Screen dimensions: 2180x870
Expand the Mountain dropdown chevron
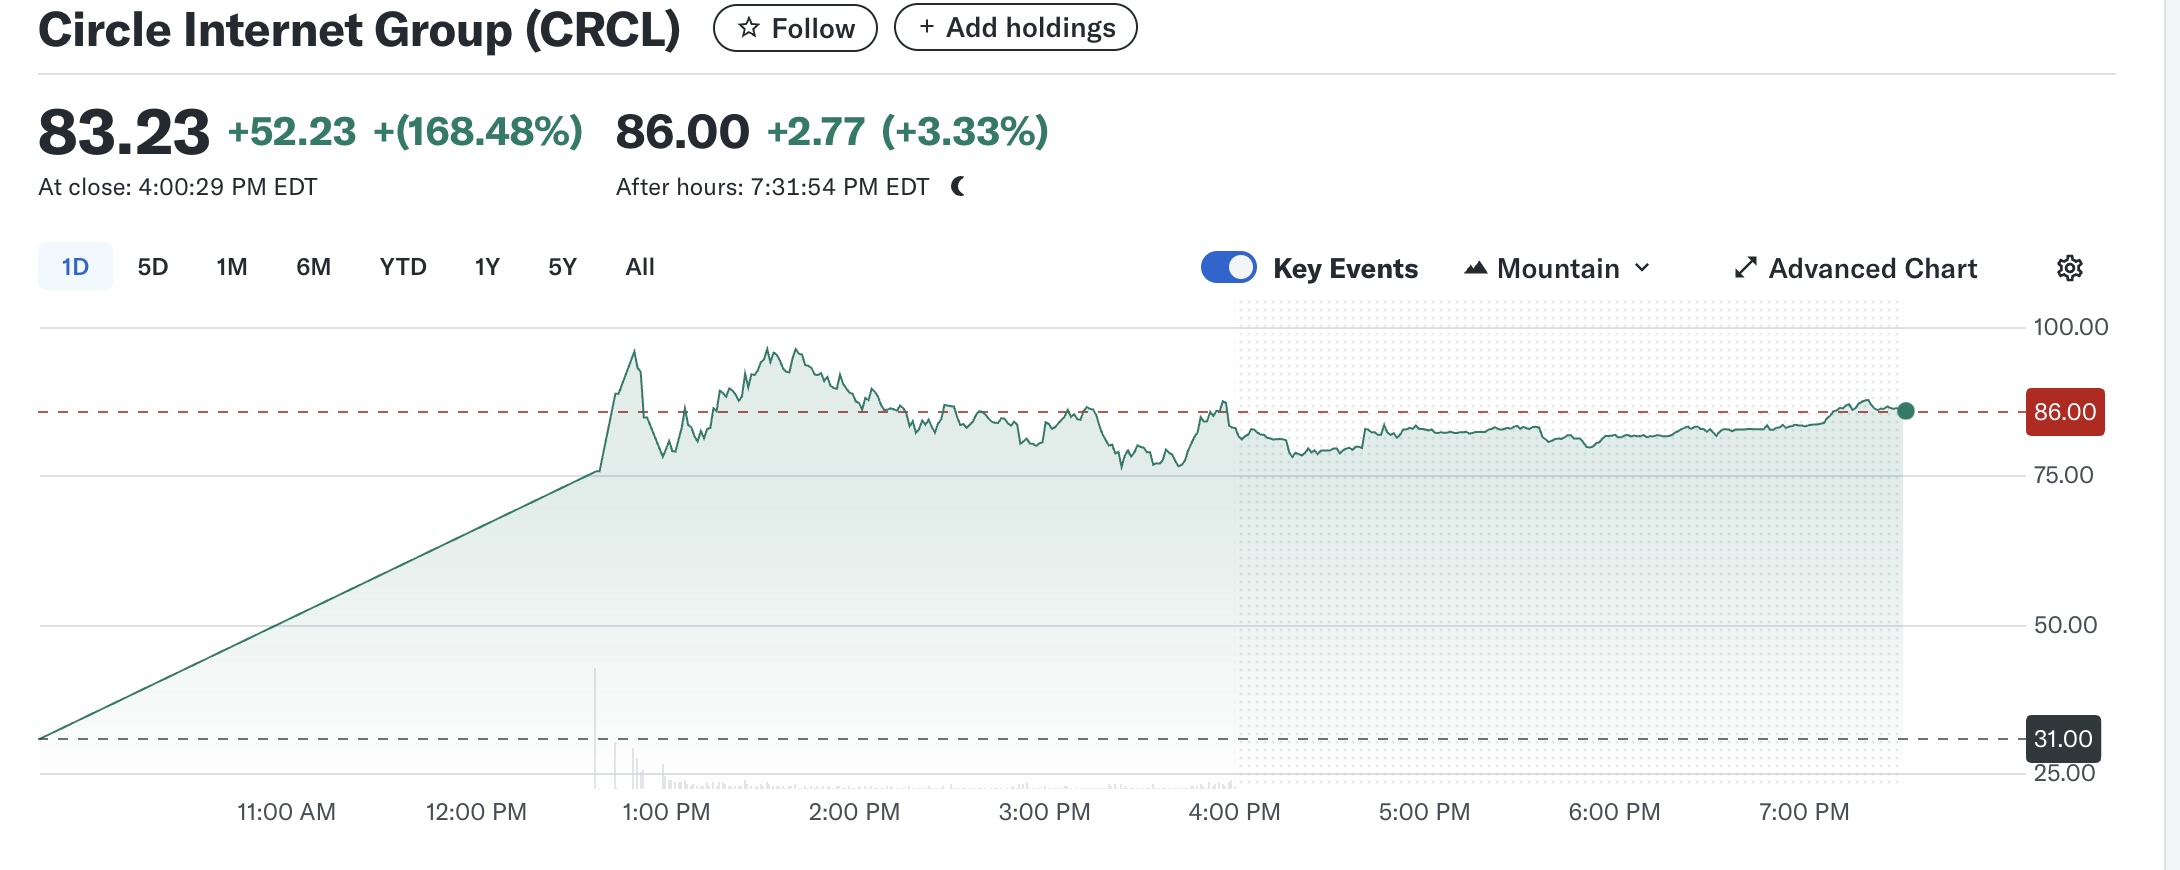(1642, 268)
